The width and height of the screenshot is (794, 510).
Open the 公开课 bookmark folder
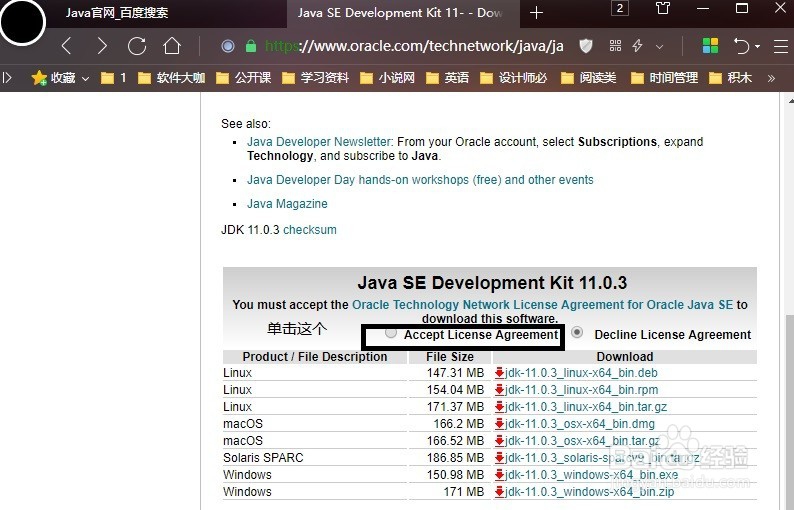point(244,77)
